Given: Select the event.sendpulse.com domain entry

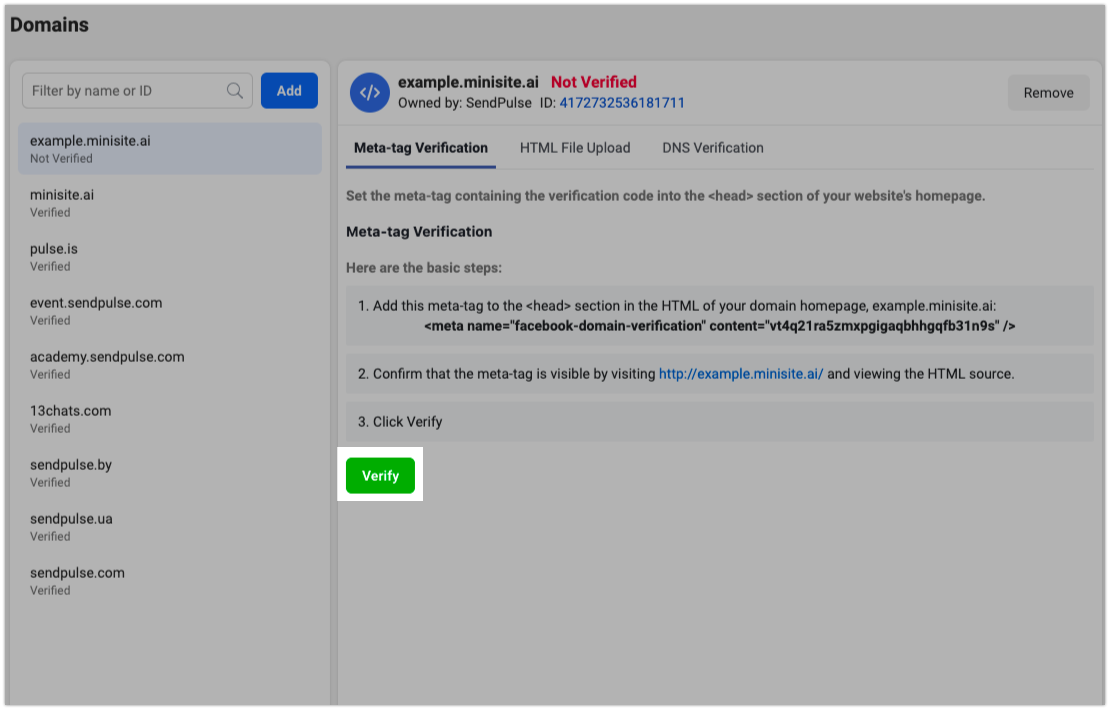Looking at the screenshot, I should pyautogui.click(x=170, y=311).
